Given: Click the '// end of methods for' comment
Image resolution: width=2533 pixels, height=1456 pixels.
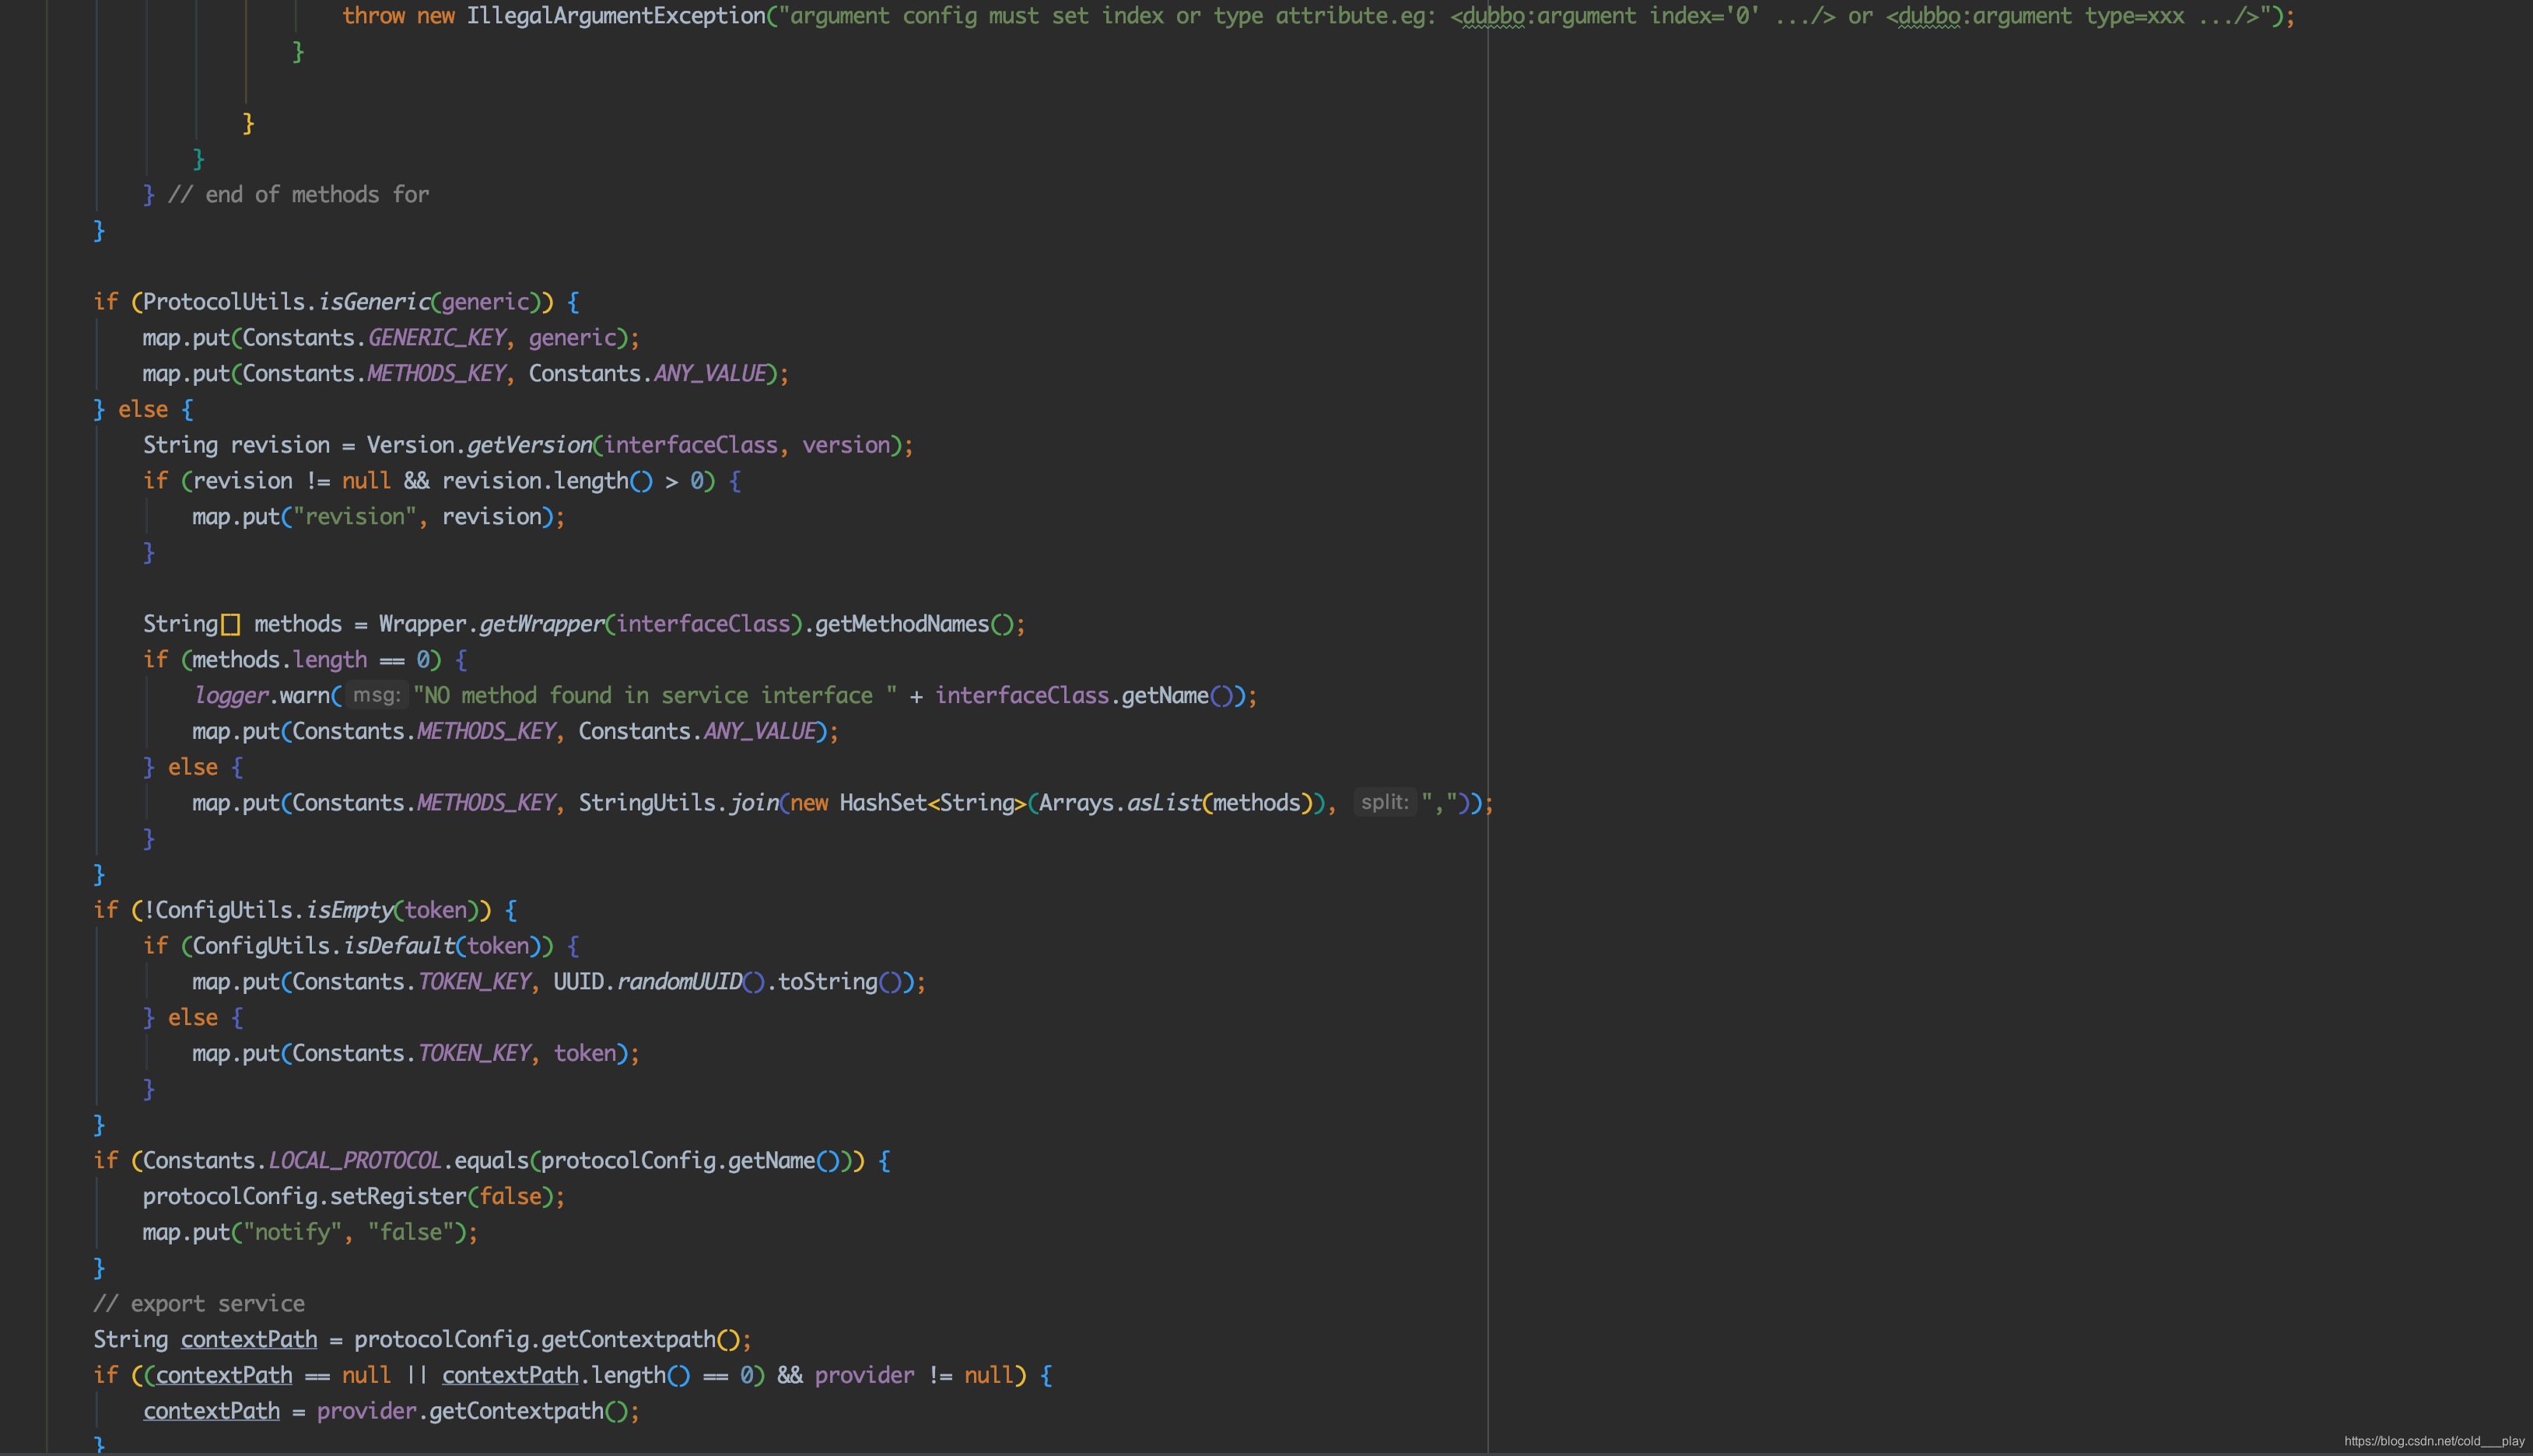Looking at the screenshot, I should [x=298, y=195].
